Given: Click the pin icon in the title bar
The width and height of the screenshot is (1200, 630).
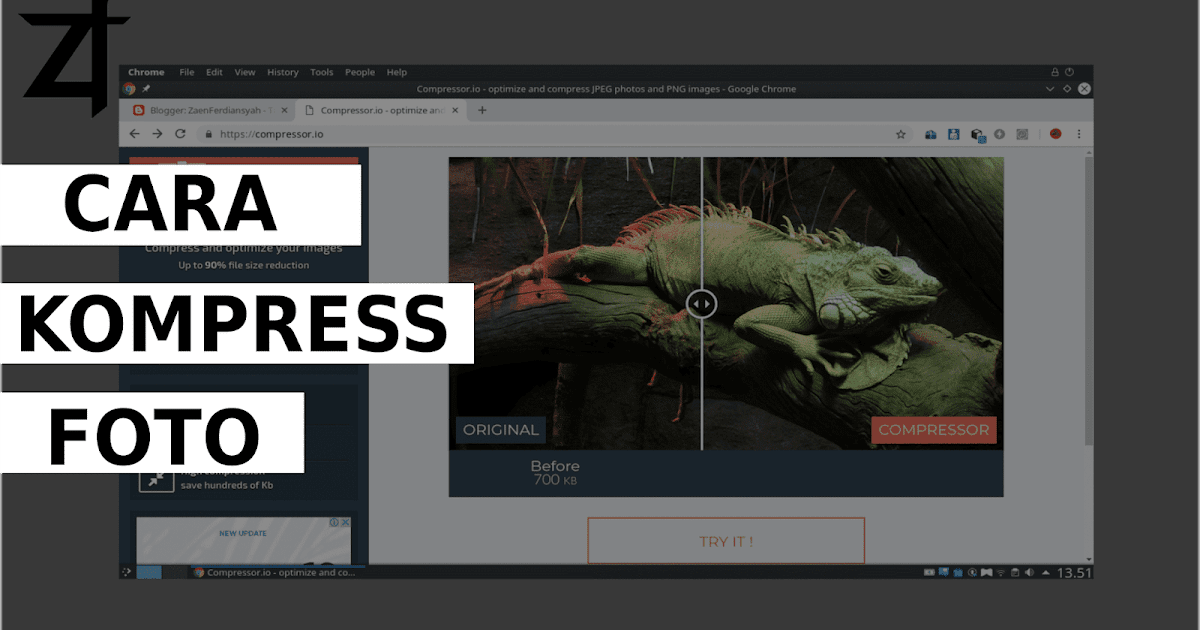Looking at the screenshot, I should 146,89.
